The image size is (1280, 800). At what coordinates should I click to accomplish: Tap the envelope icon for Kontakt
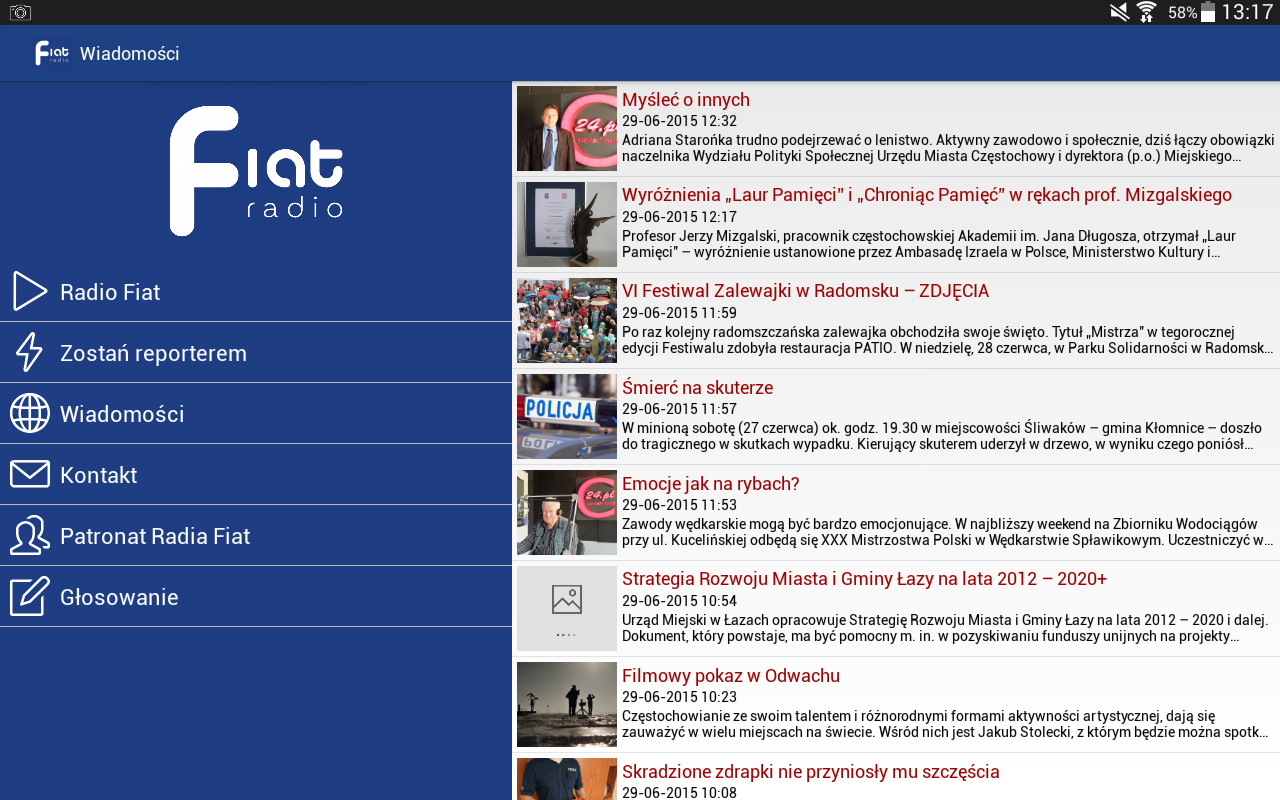(30, 475)
